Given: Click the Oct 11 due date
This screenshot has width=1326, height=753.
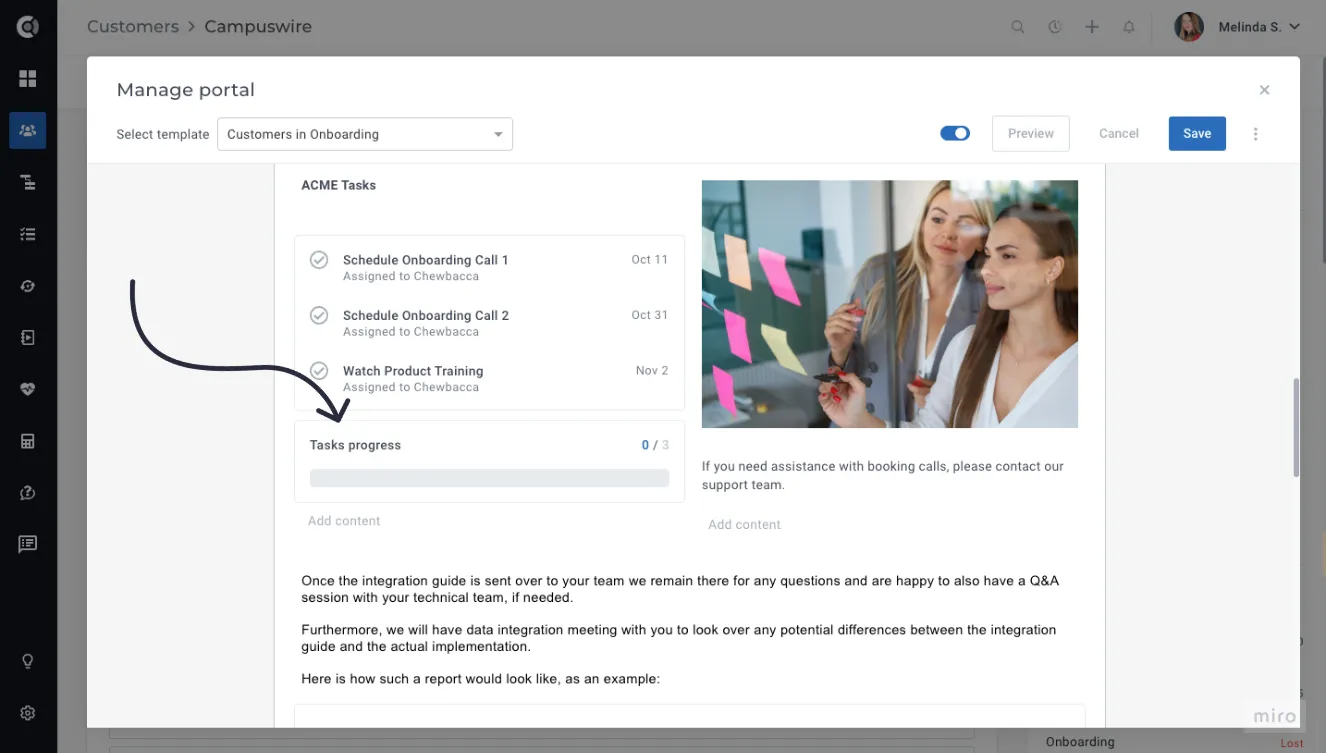Looking at the screenshot, I should [649, 260].
